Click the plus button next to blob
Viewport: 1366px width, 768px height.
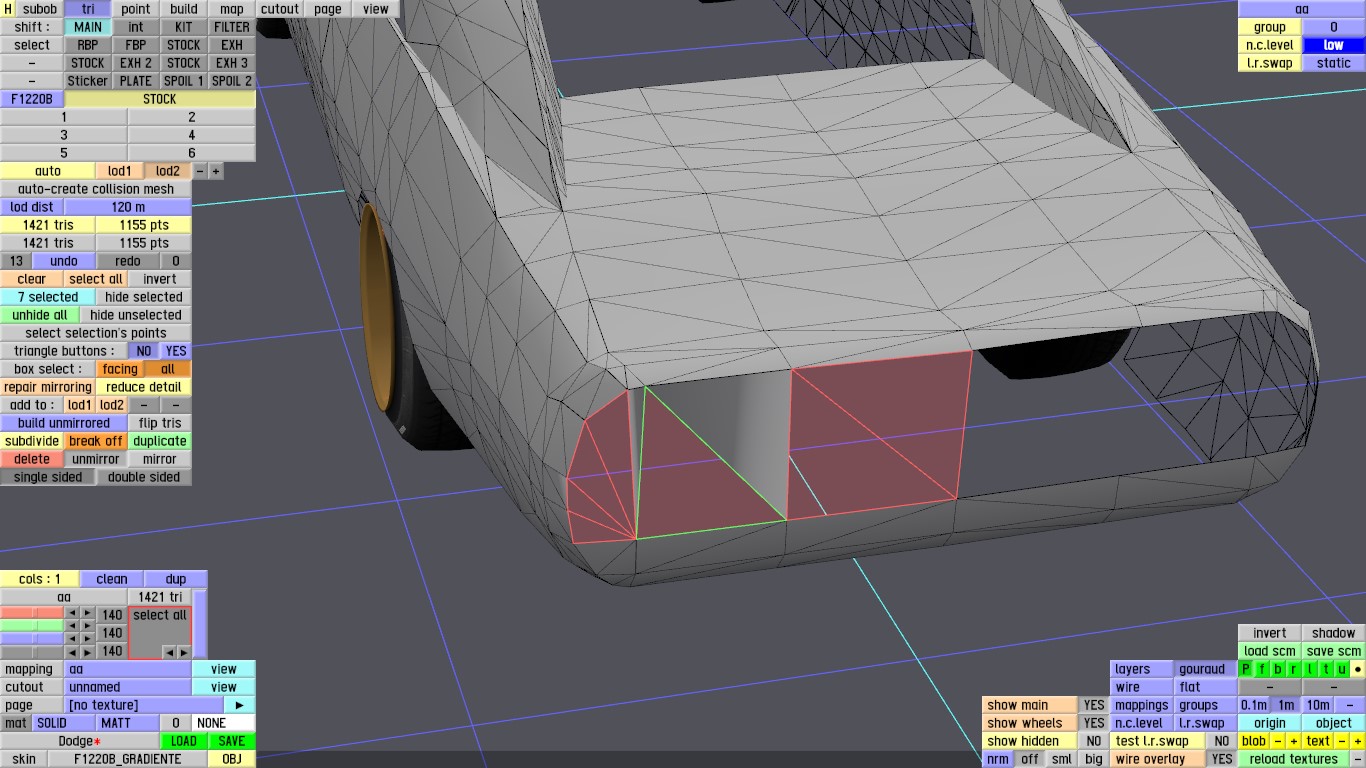1293,741
